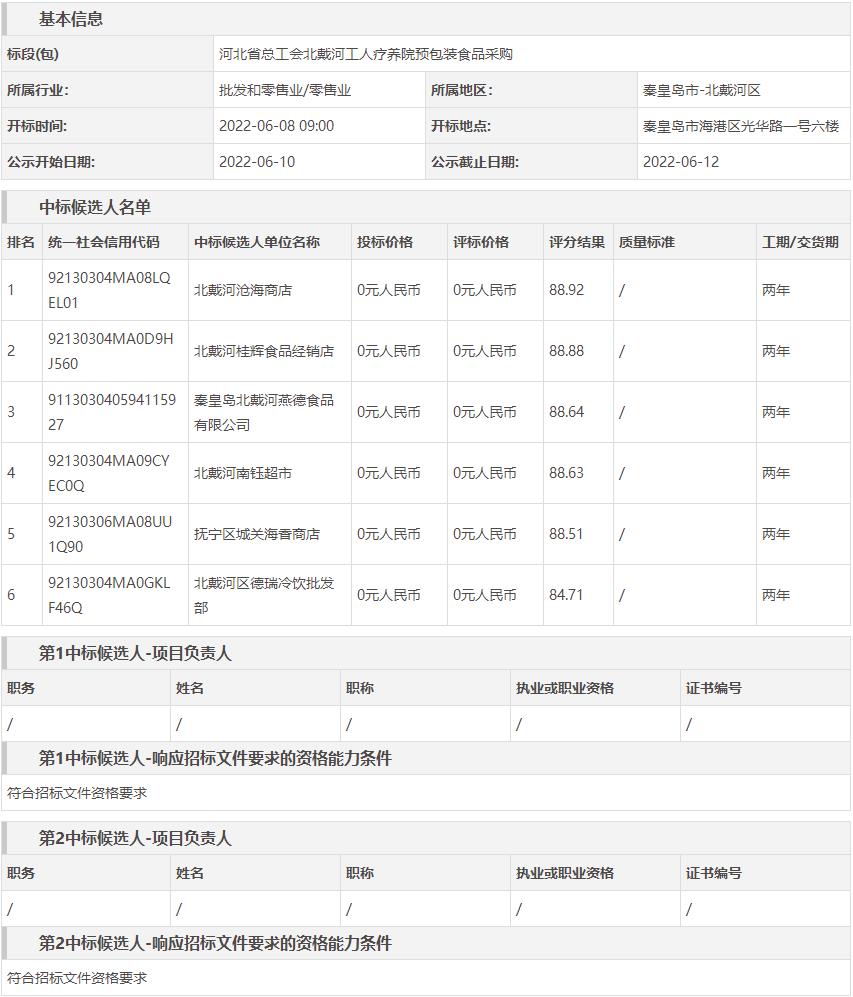Select candidate name 北戴河沧海商店
The image size is (853, 997).
coord(242,290)
